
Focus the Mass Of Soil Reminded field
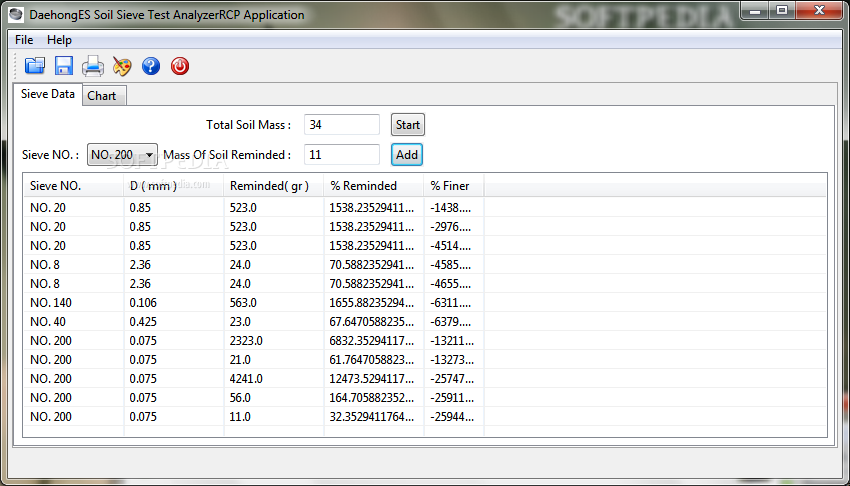point(342,154)
